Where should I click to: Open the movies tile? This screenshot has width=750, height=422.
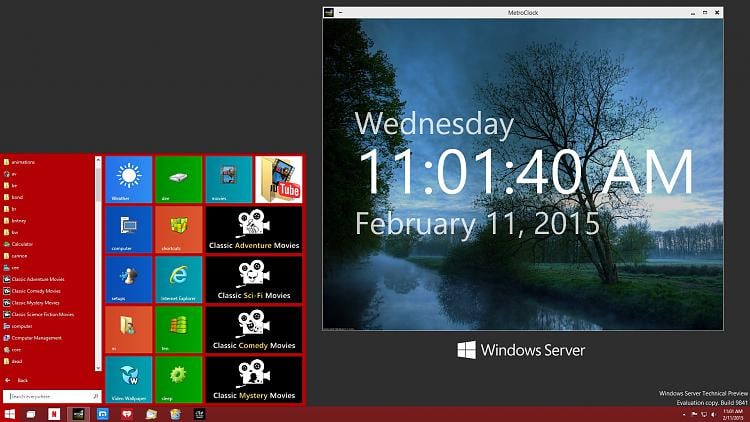click(x=229, y=179)
